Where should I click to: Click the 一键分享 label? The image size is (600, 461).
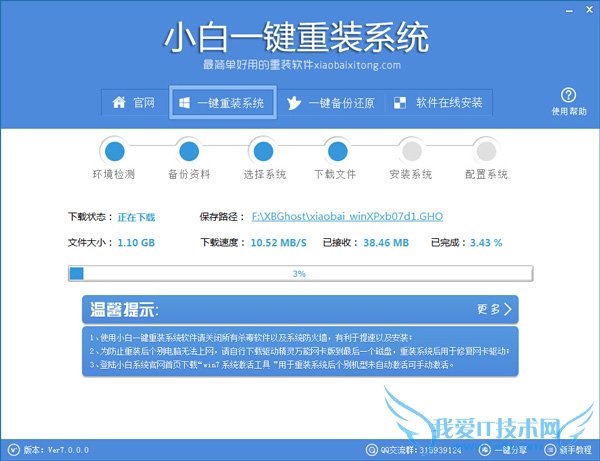click(510, 450)
